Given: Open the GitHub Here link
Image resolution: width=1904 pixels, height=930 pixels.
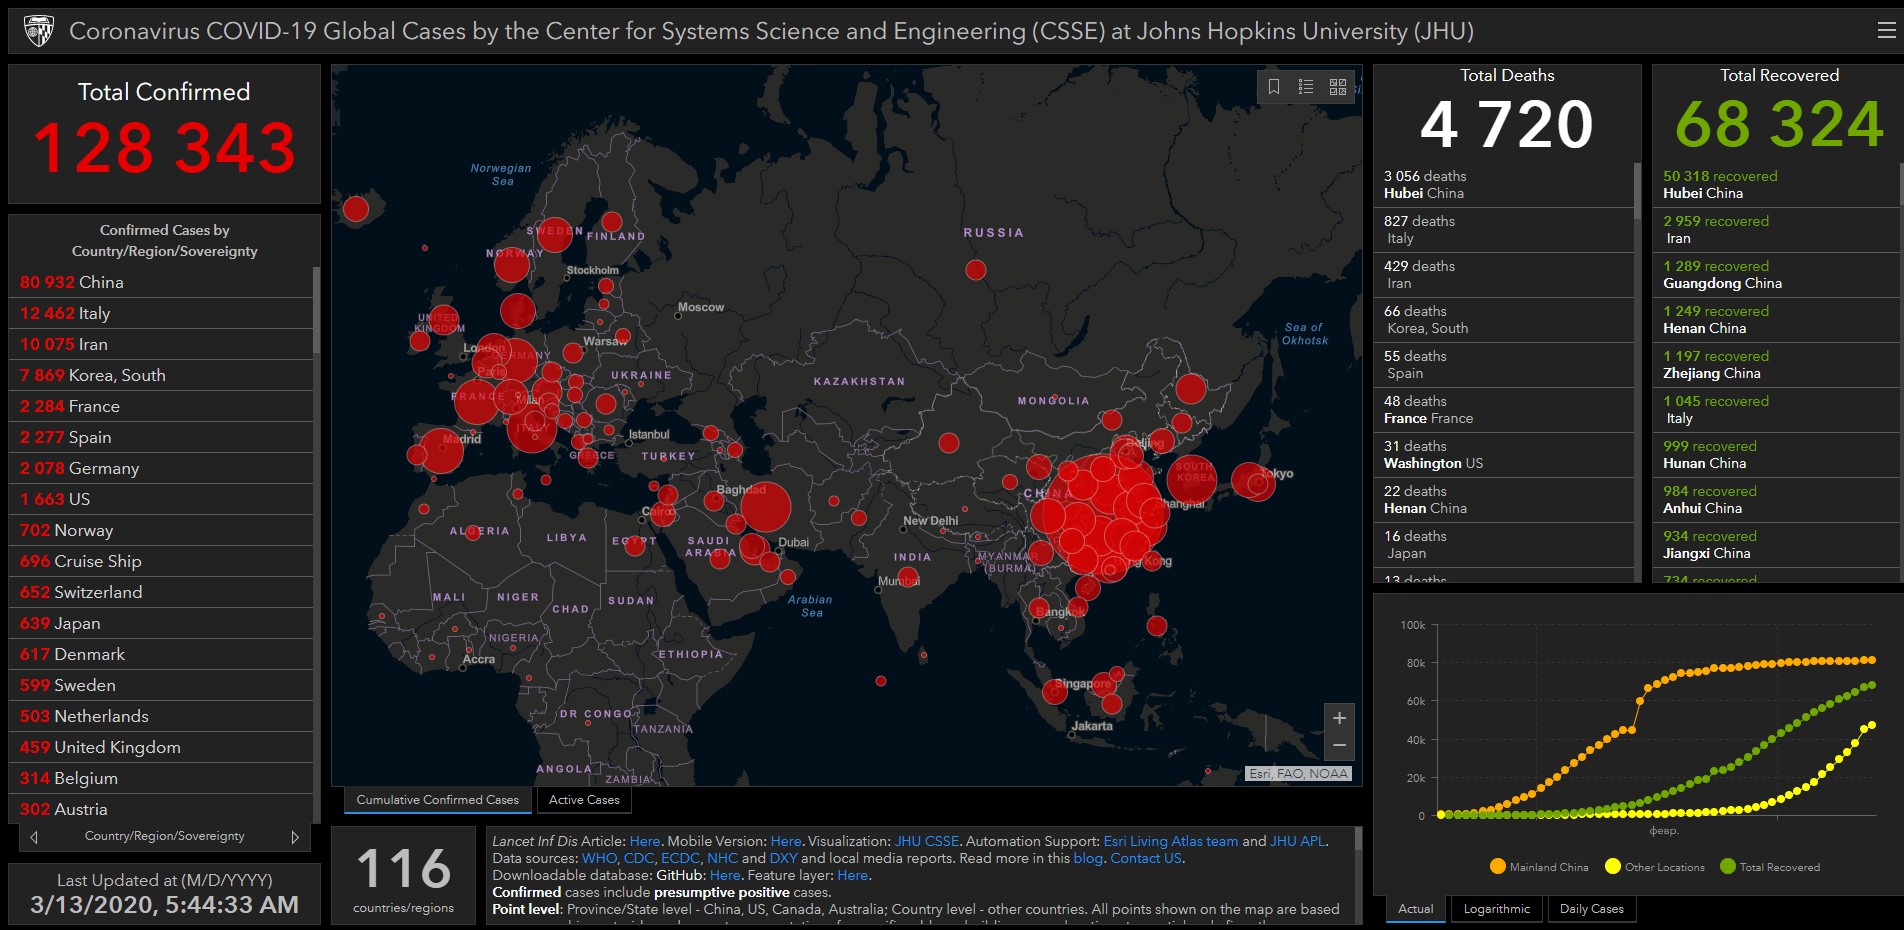Looking at the screenshot, I should pyautogui.click(x=724, y=875).
